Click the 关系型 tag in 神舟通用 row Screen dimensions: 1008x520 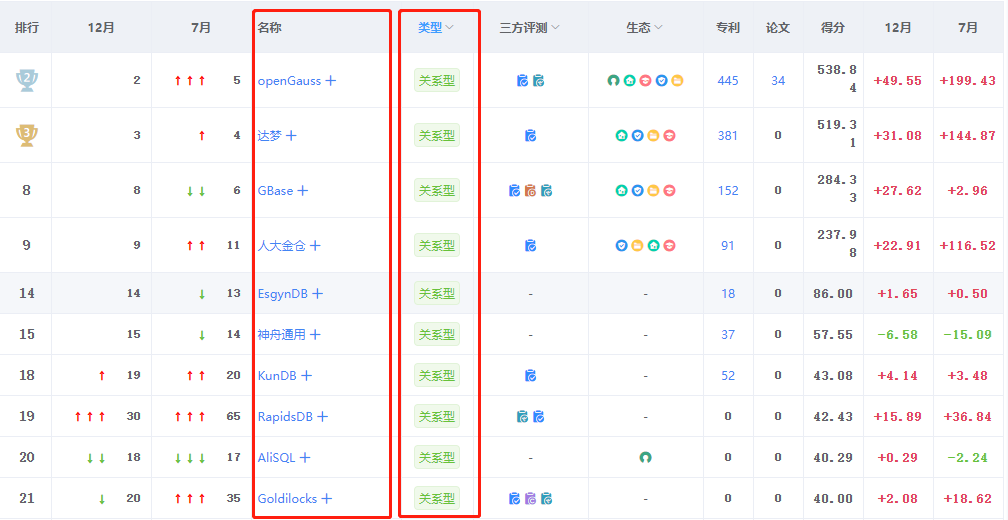point(437,335)
